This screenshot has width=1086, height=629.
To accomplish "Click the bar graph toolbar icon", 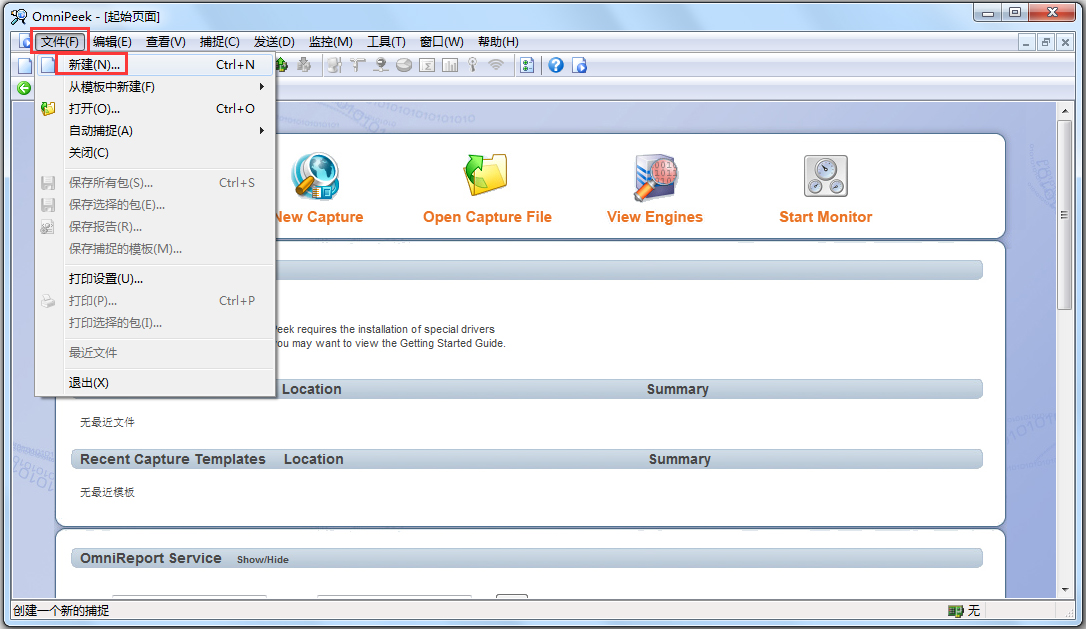I will [450, 65].
